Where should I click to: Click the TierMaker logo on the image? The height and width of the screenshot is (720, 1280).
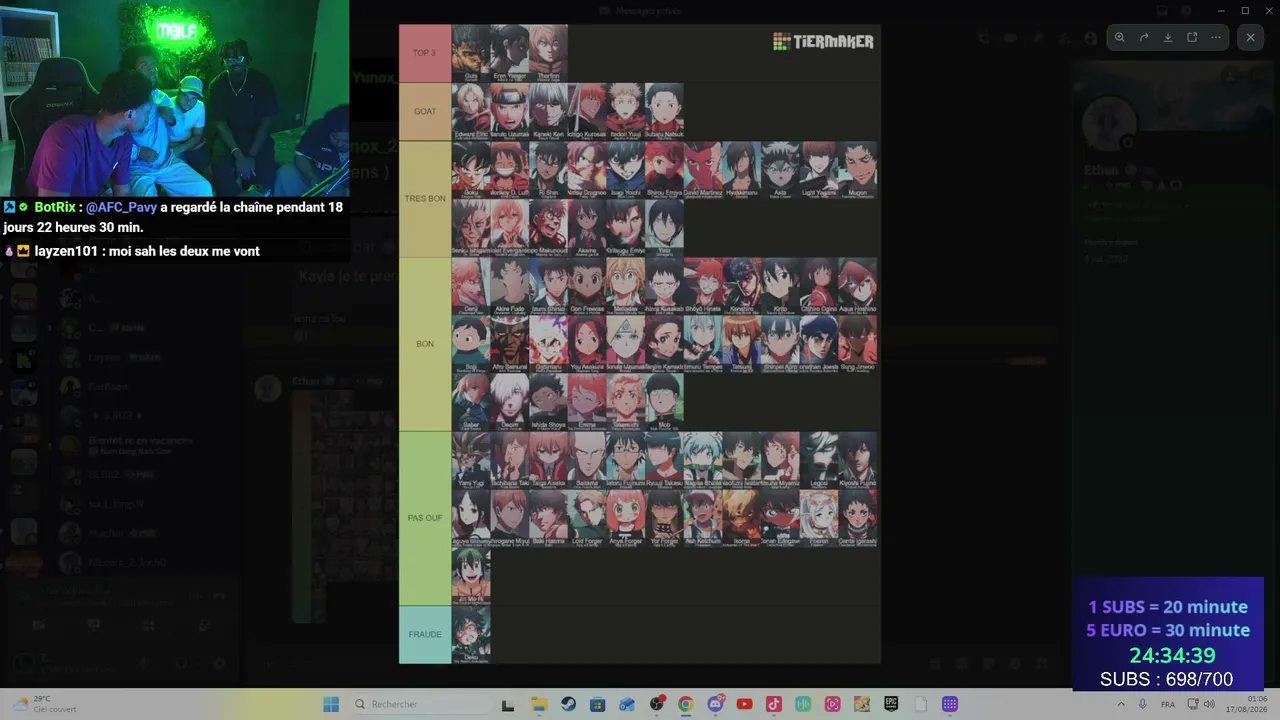point(823,41)
